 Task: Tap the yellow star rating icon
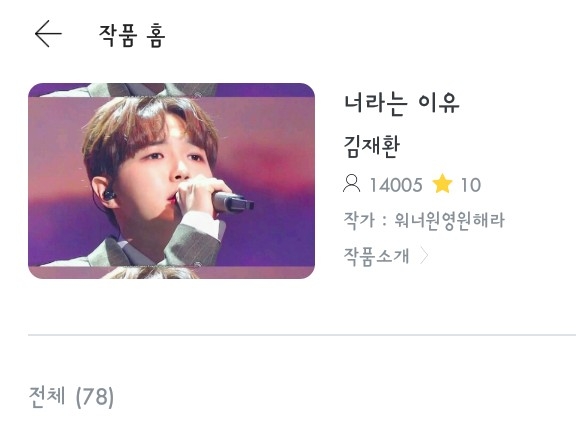coord(442,184)
